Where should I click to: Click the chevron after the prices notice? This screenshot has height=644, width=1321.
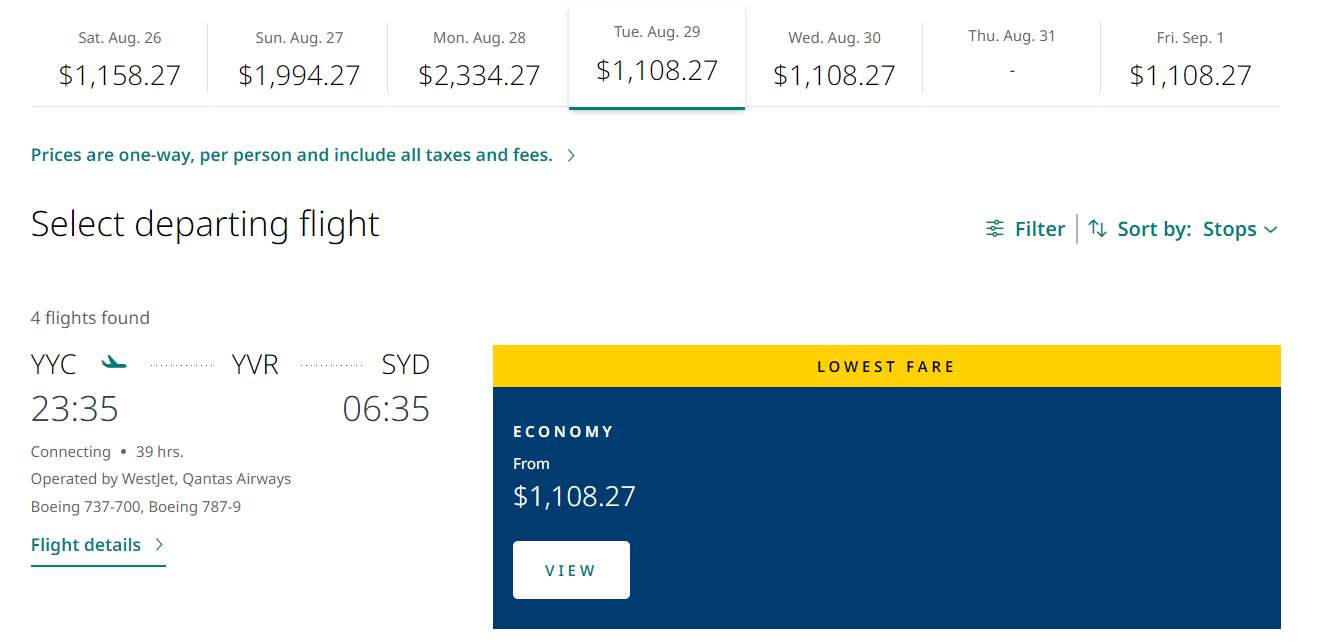[x=571, y=156]
